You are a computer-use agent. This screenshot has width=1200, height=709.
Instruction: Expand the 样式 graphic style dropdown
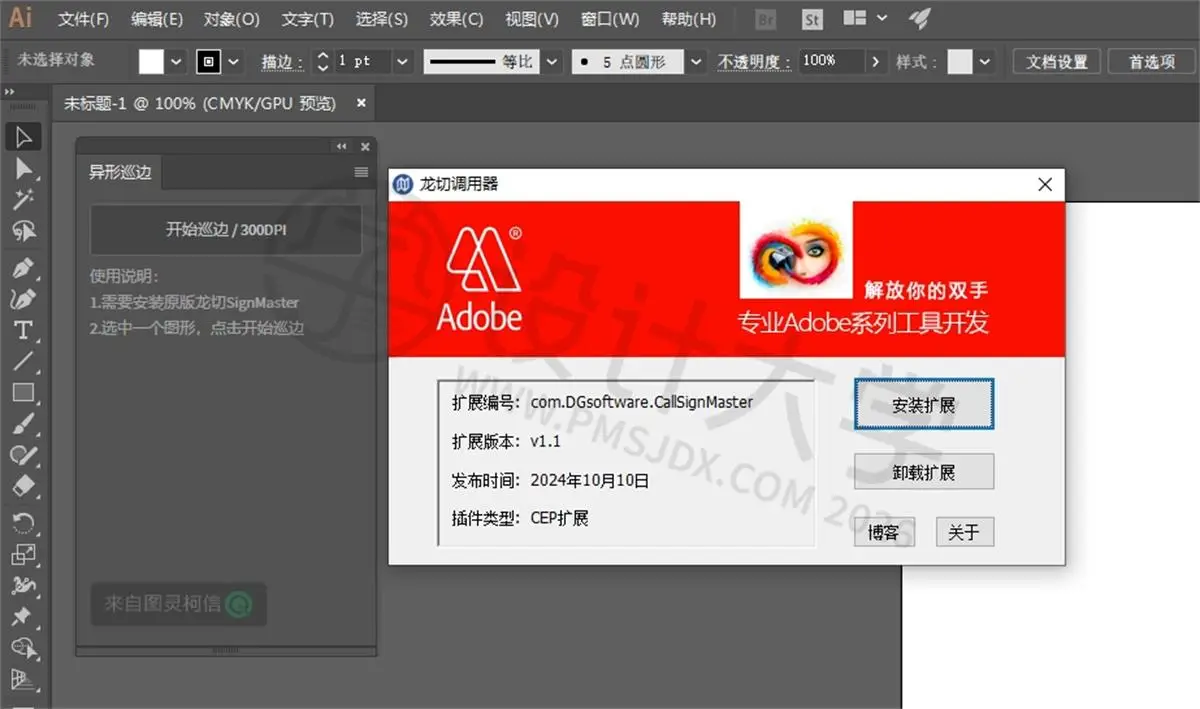986,61
